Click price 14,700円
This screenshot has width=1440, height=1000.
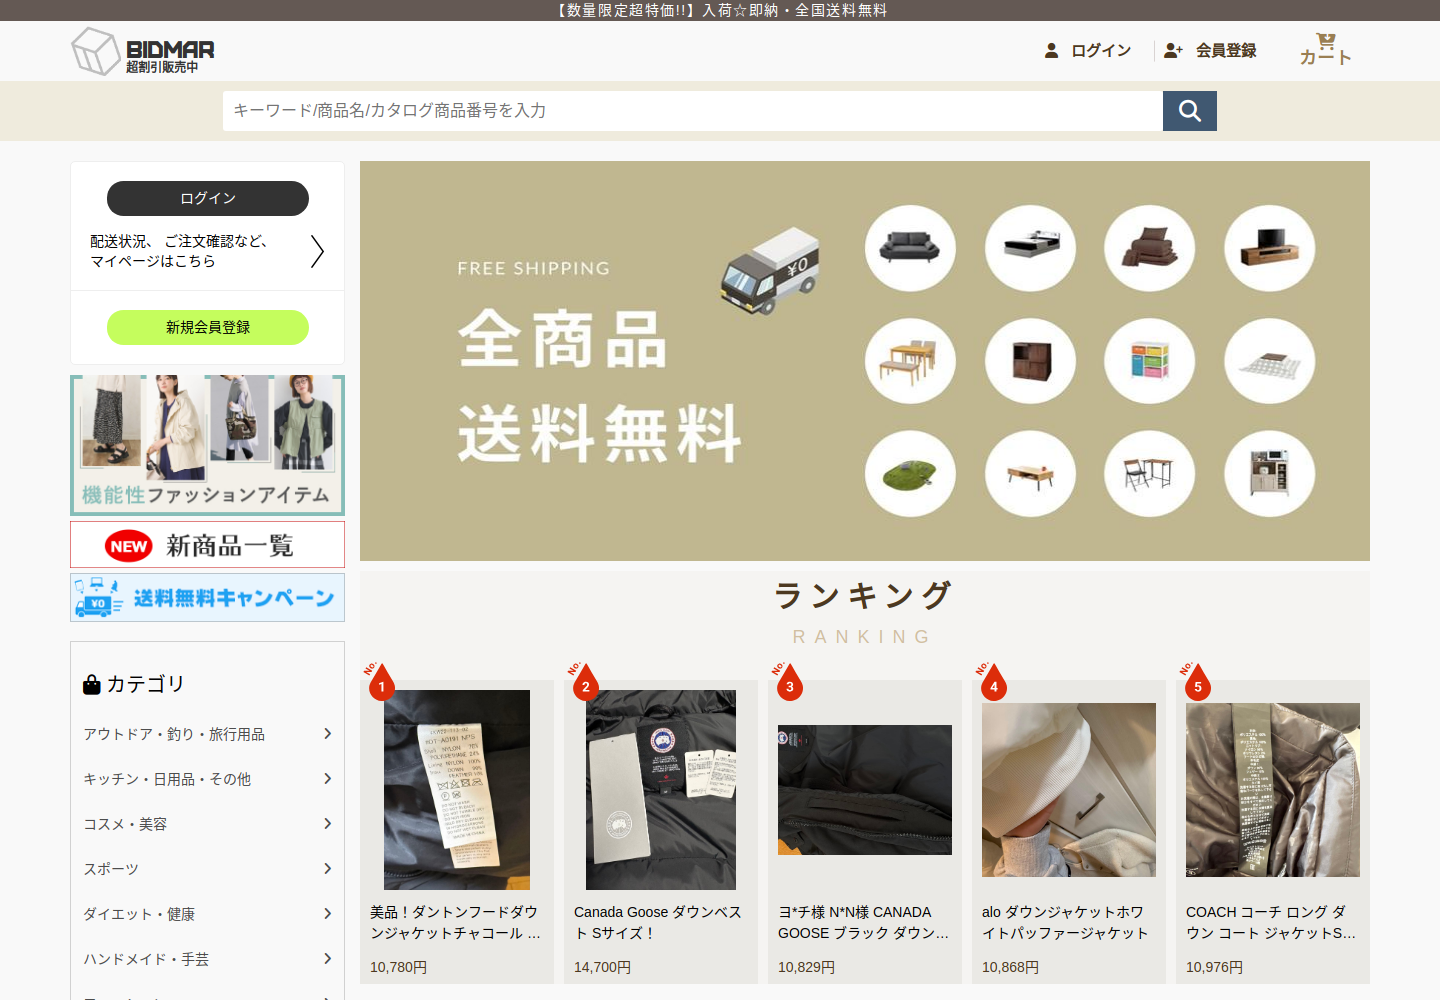coord(602,967)
